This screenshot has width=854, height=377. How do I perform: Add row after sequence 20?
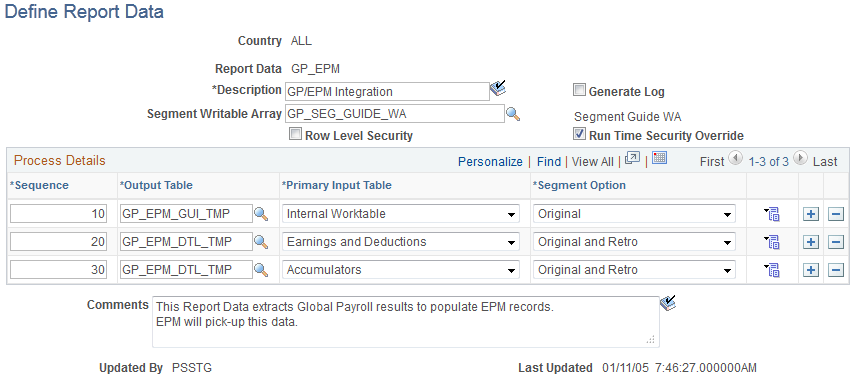pos(812,241)
